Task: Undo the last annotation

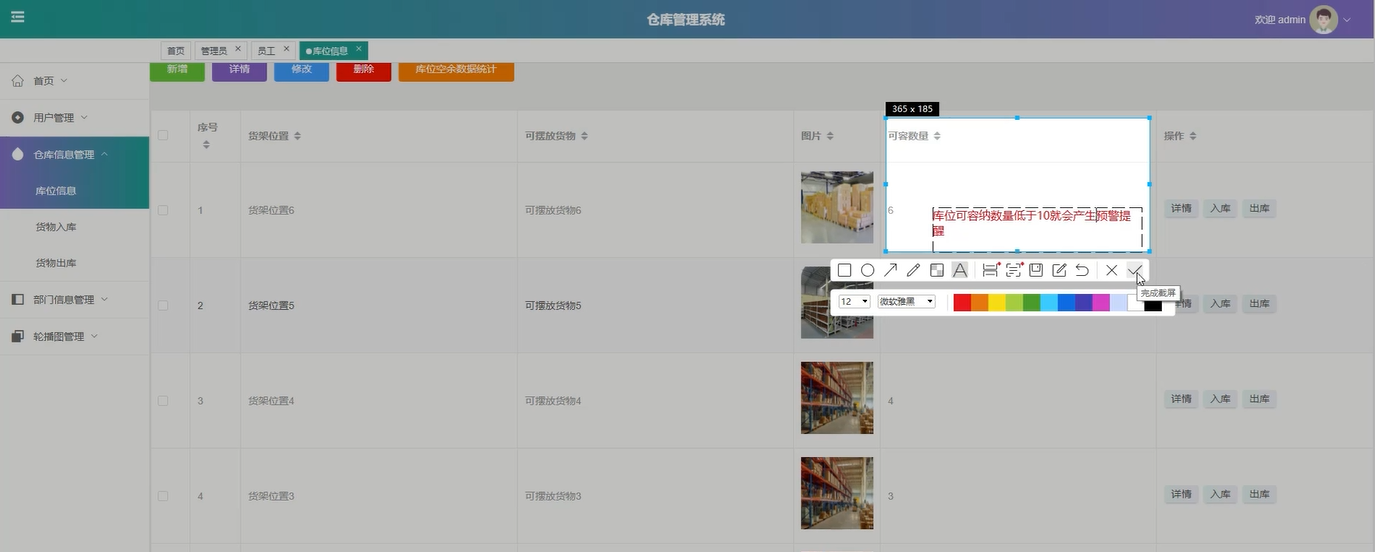Action: (x=1082, y=270)
